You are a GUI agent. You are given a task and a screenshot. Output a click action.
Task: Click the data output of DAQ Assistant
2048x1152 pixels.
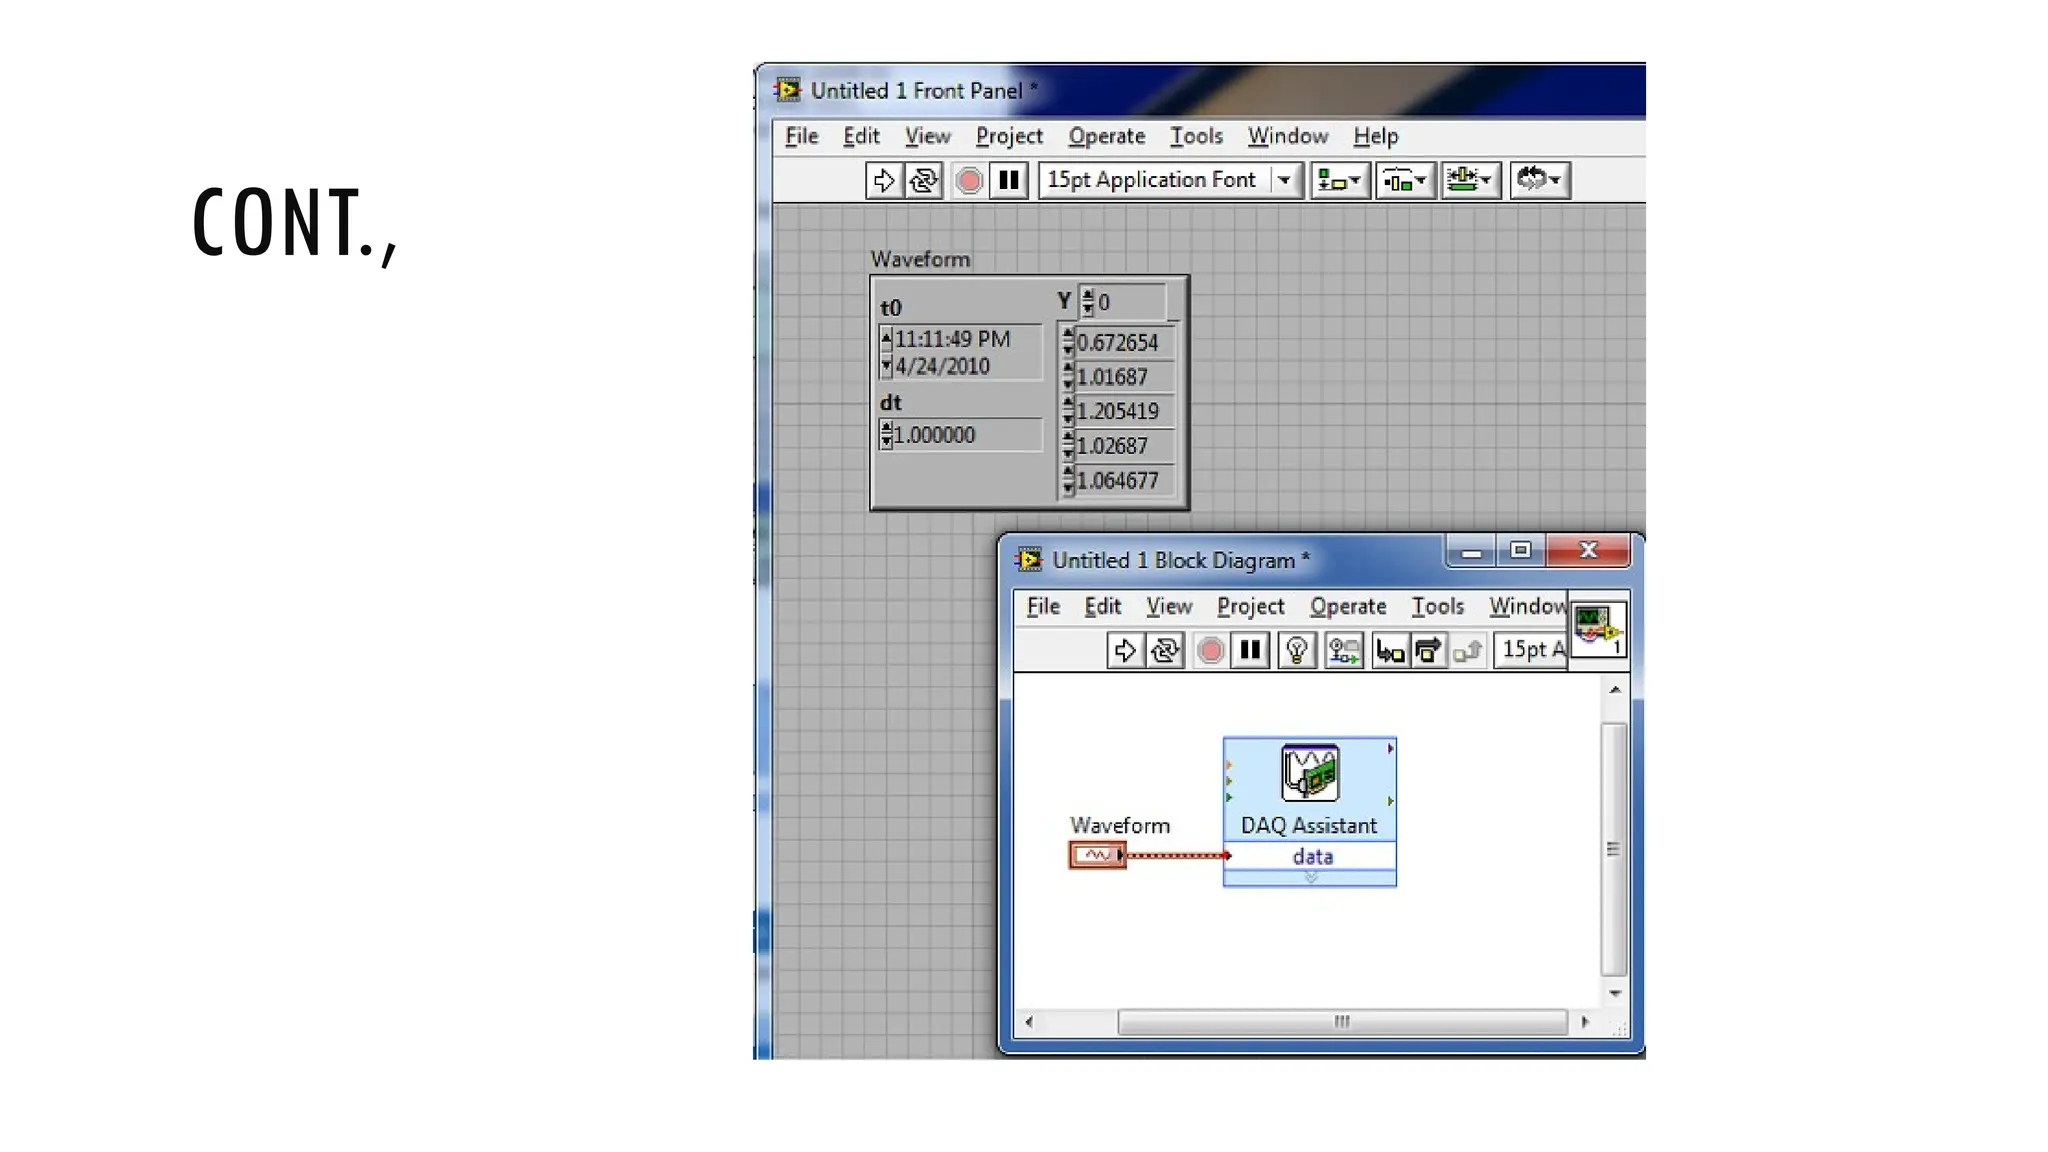tap(1311, 857)
